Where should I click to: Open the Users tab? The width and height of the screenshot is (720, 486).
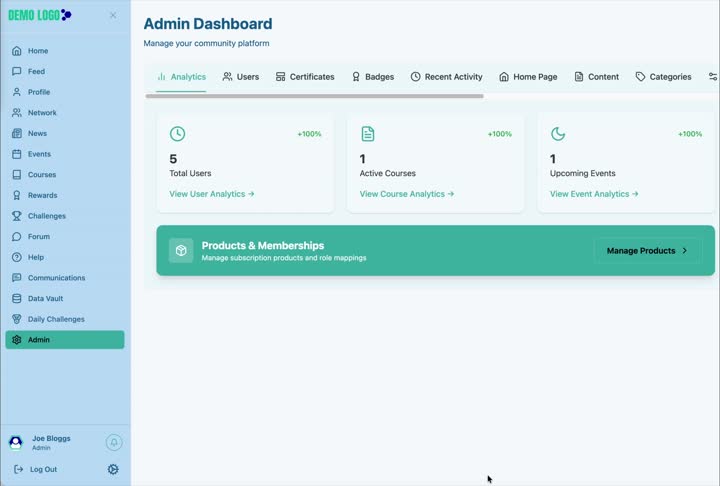pos(241,77)
